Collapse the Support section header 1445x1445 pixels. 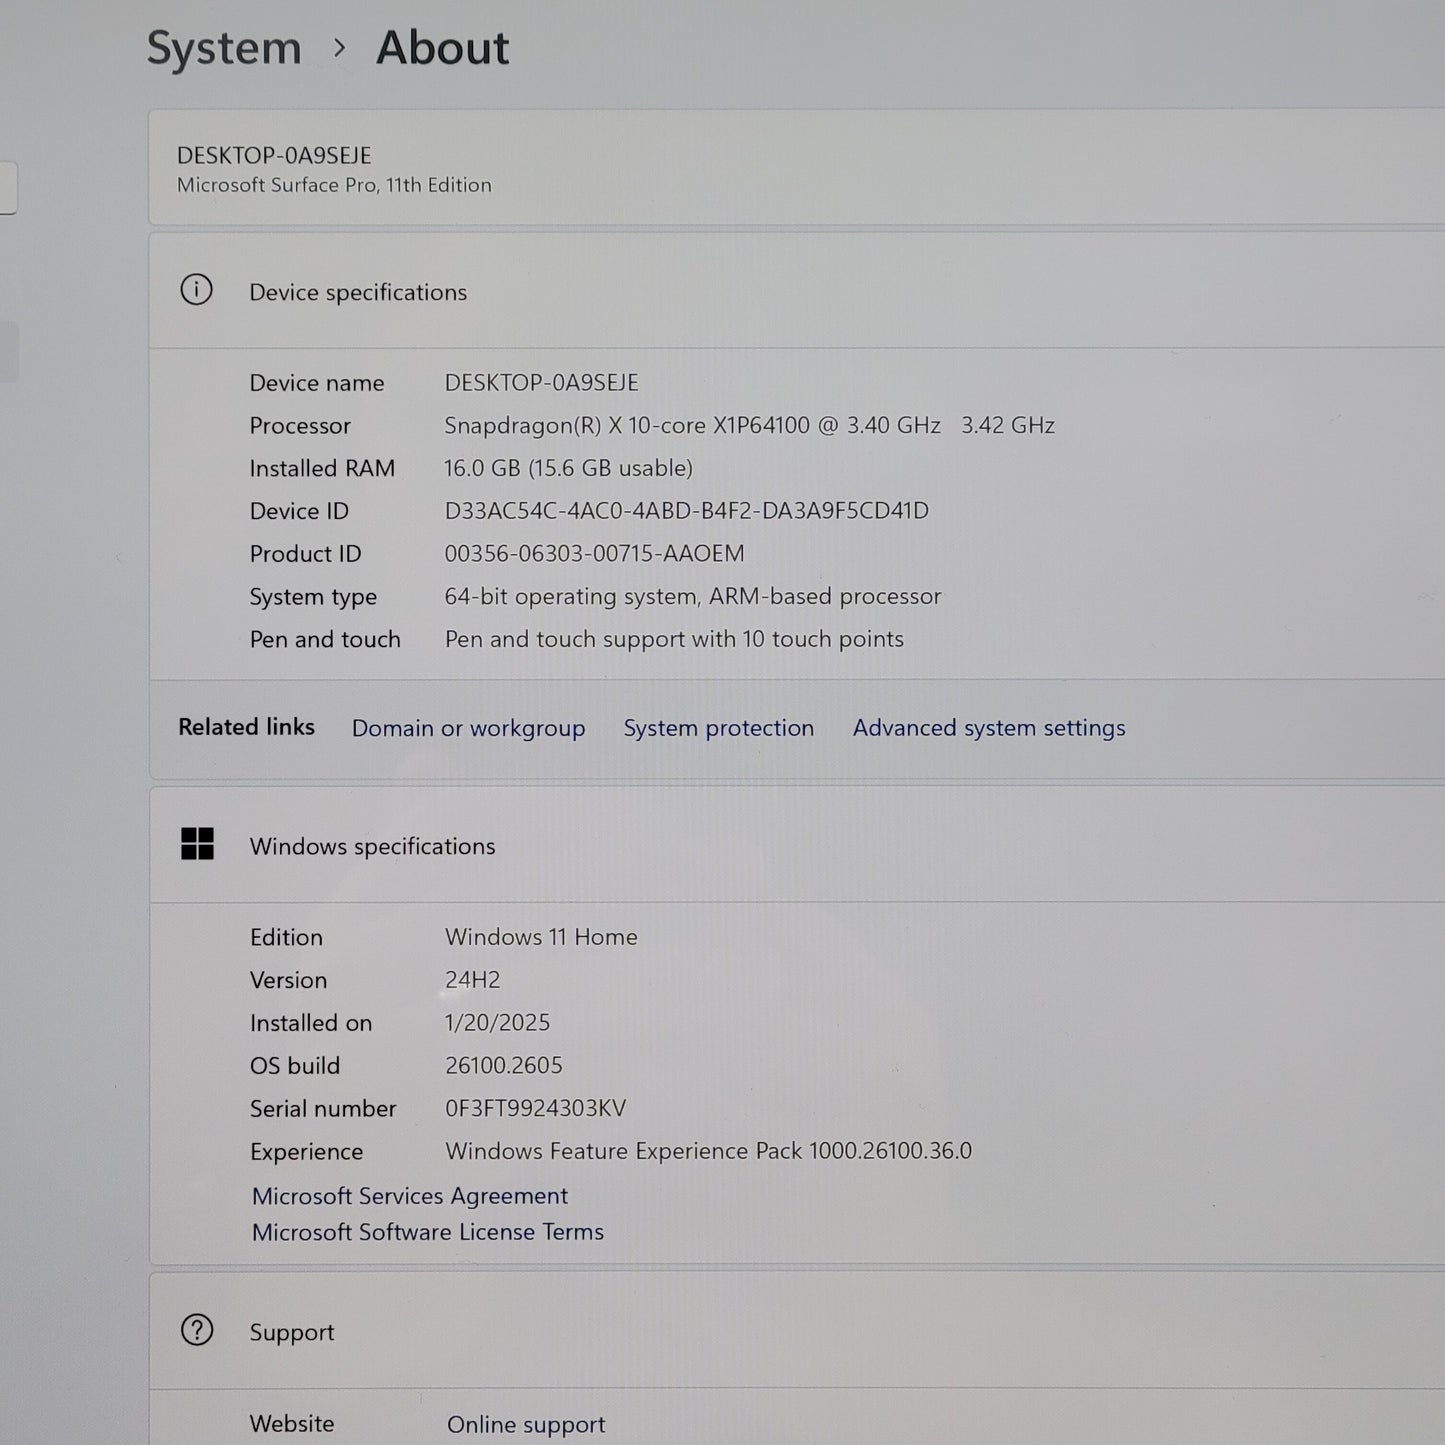pyautogui.click(x=797, y=1331)
